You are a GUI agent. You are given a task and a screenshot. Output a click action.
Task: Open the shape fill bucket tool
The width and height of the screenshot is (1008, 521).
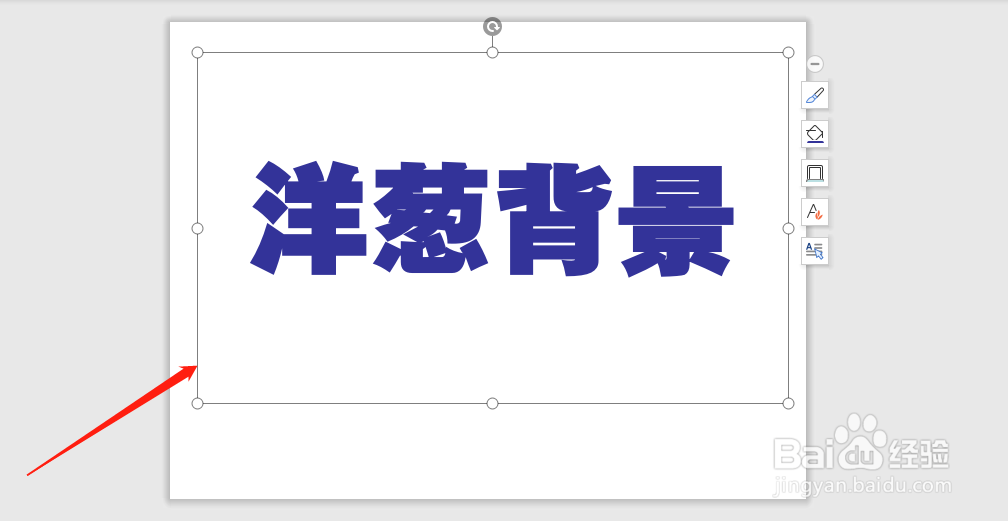click(x=814, y=134)
